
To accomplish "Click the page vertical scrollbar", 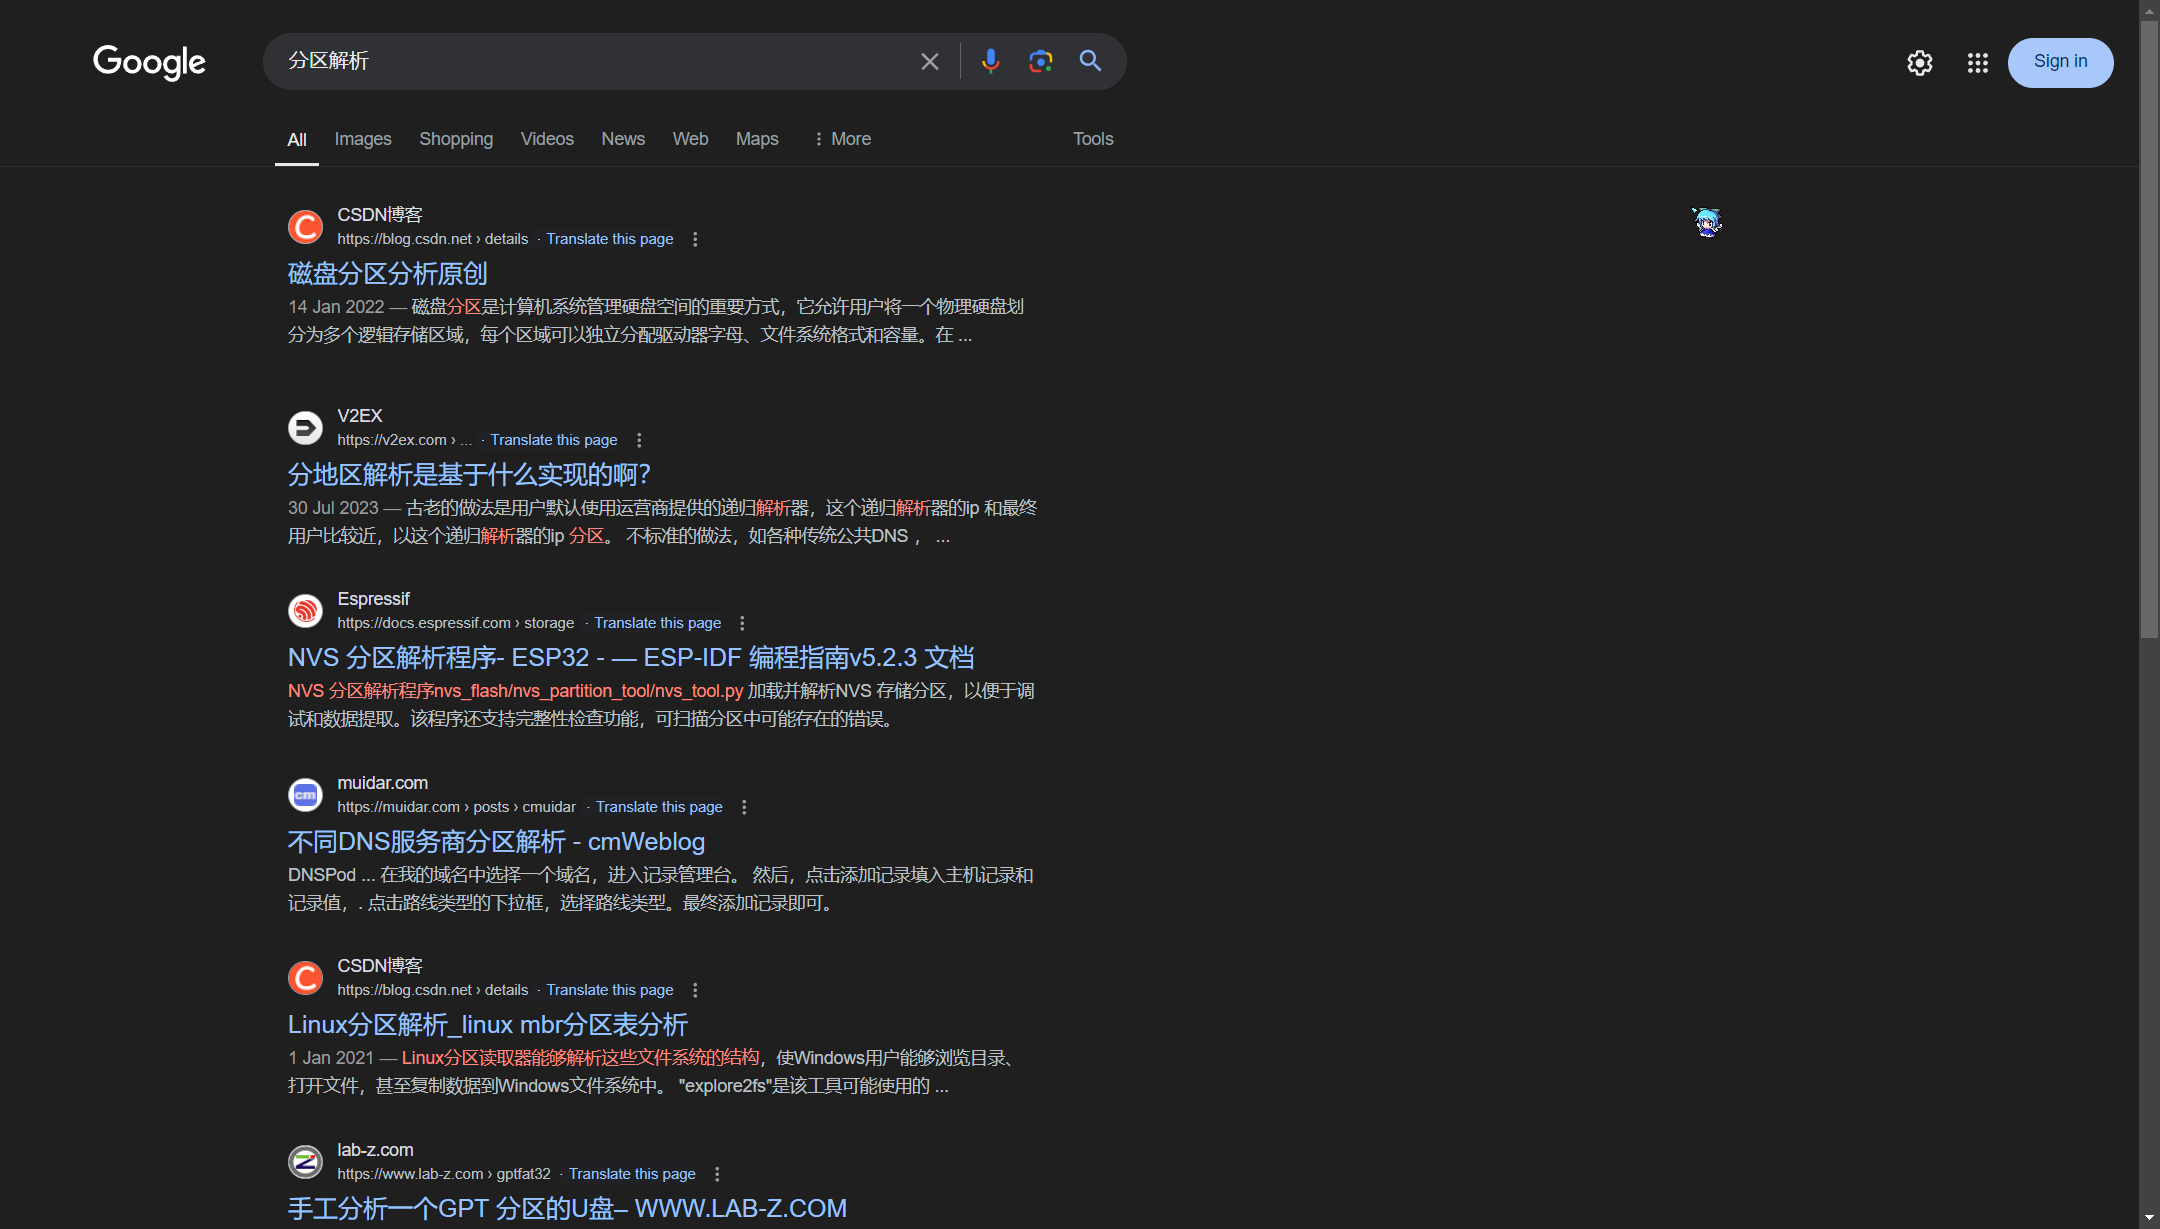I will (2149, 330).
